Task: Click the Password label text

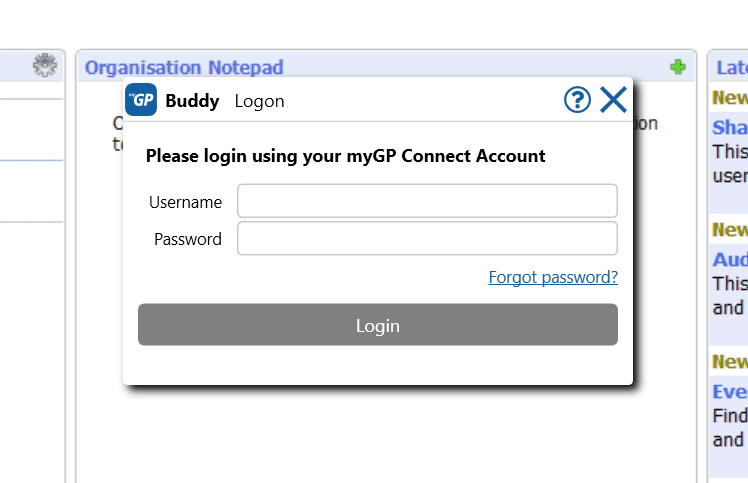Action: 188,239
